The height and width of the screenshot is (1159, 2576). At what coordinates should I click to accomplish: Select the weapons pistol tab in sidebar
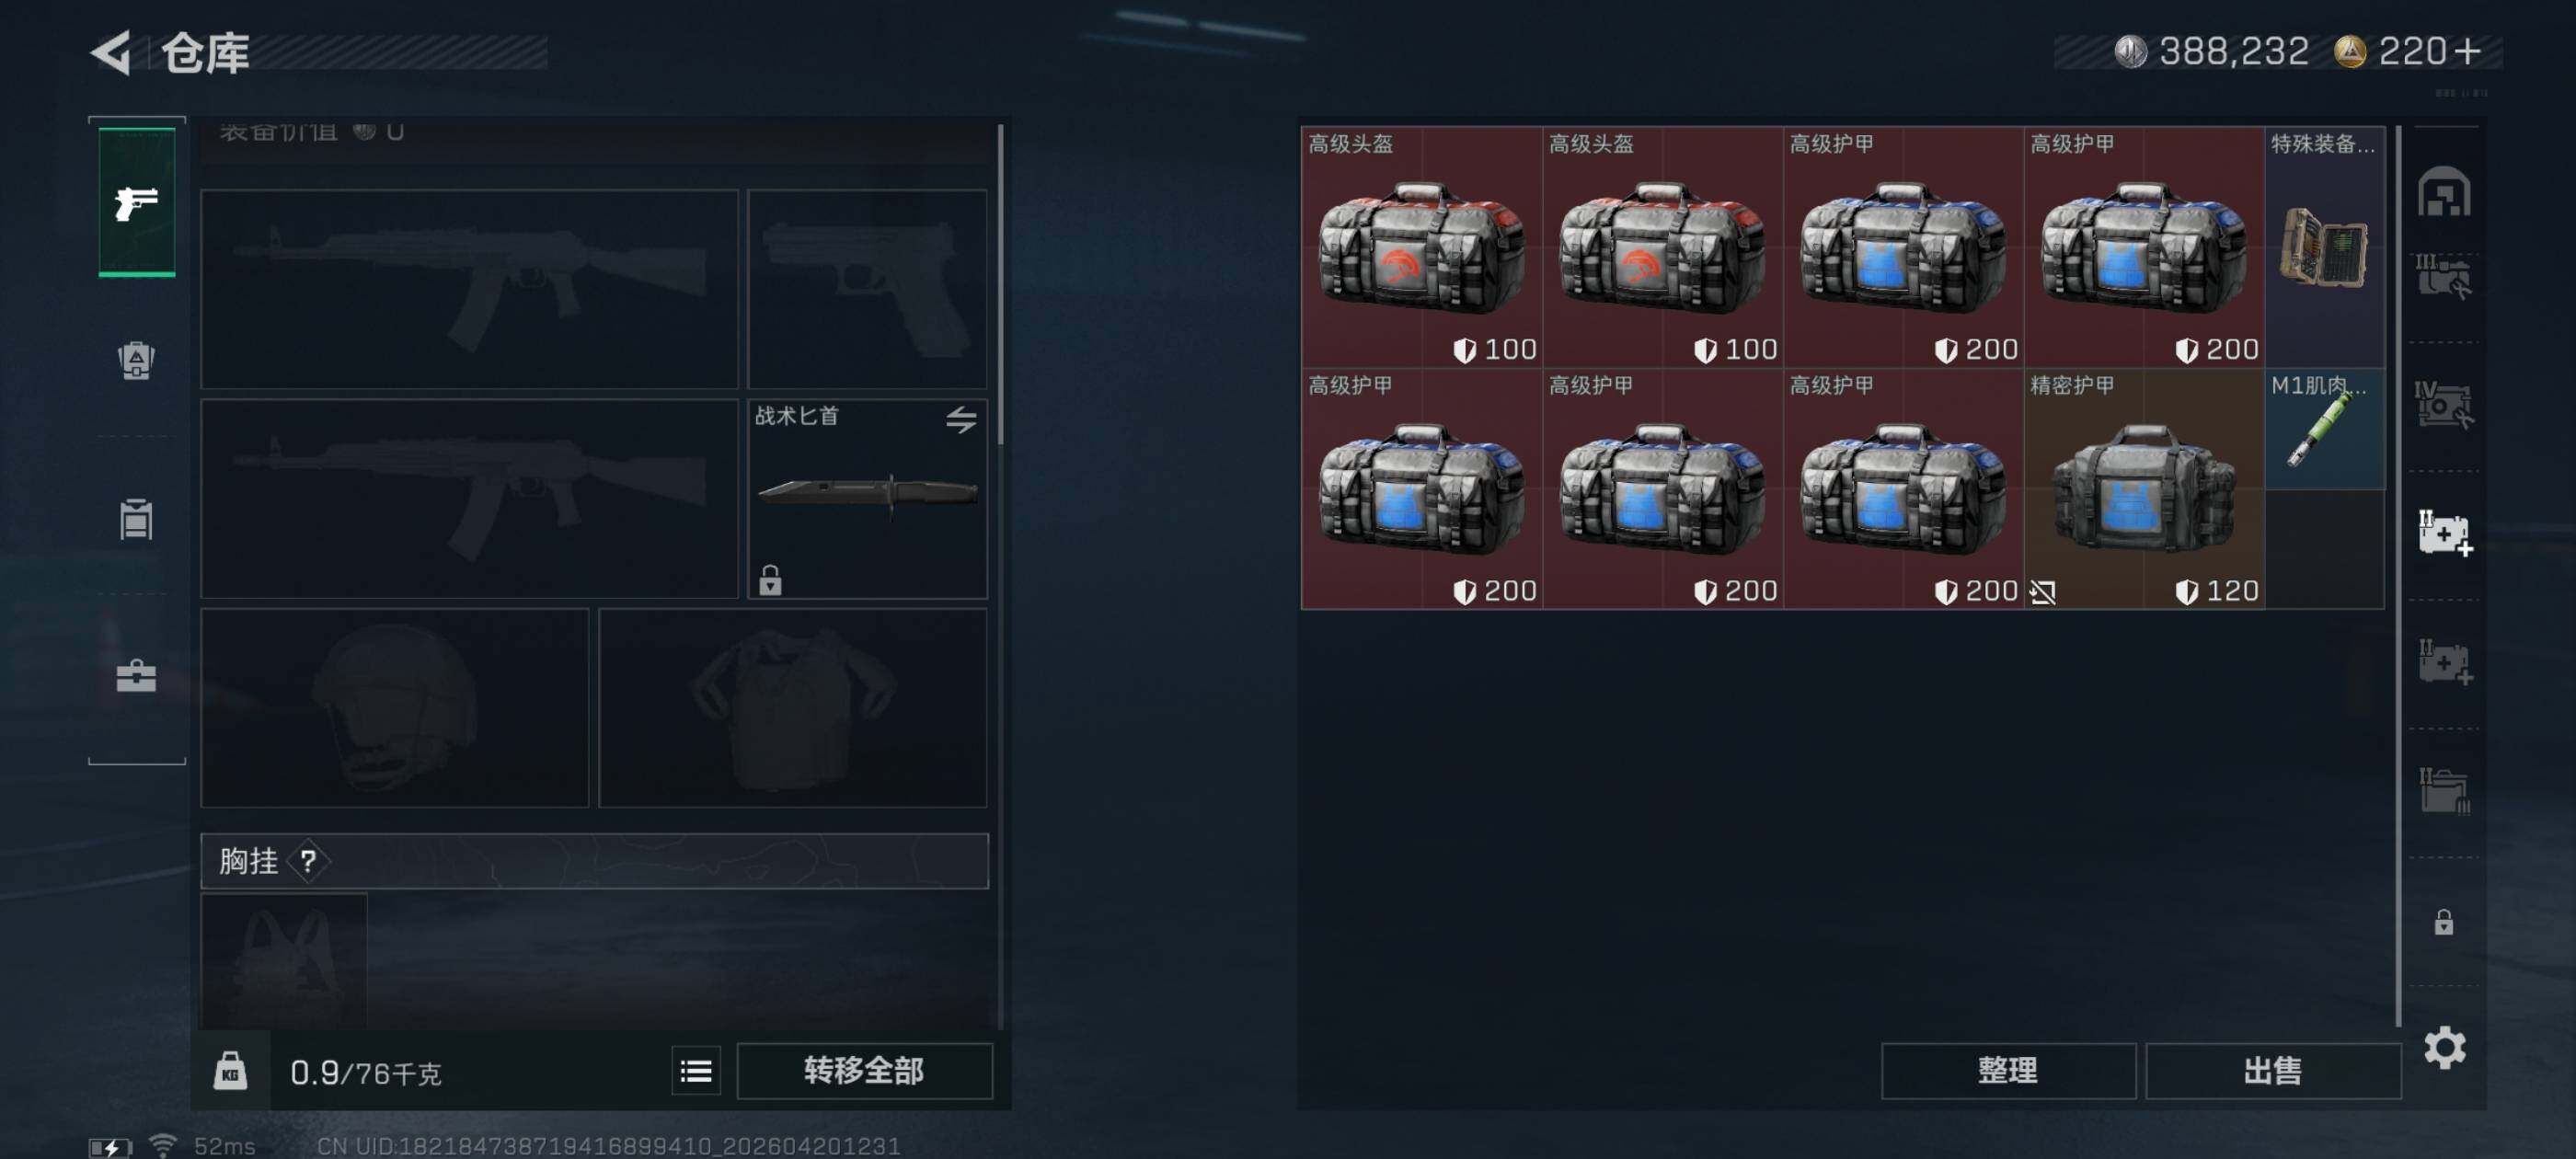(x=137, y=203)
